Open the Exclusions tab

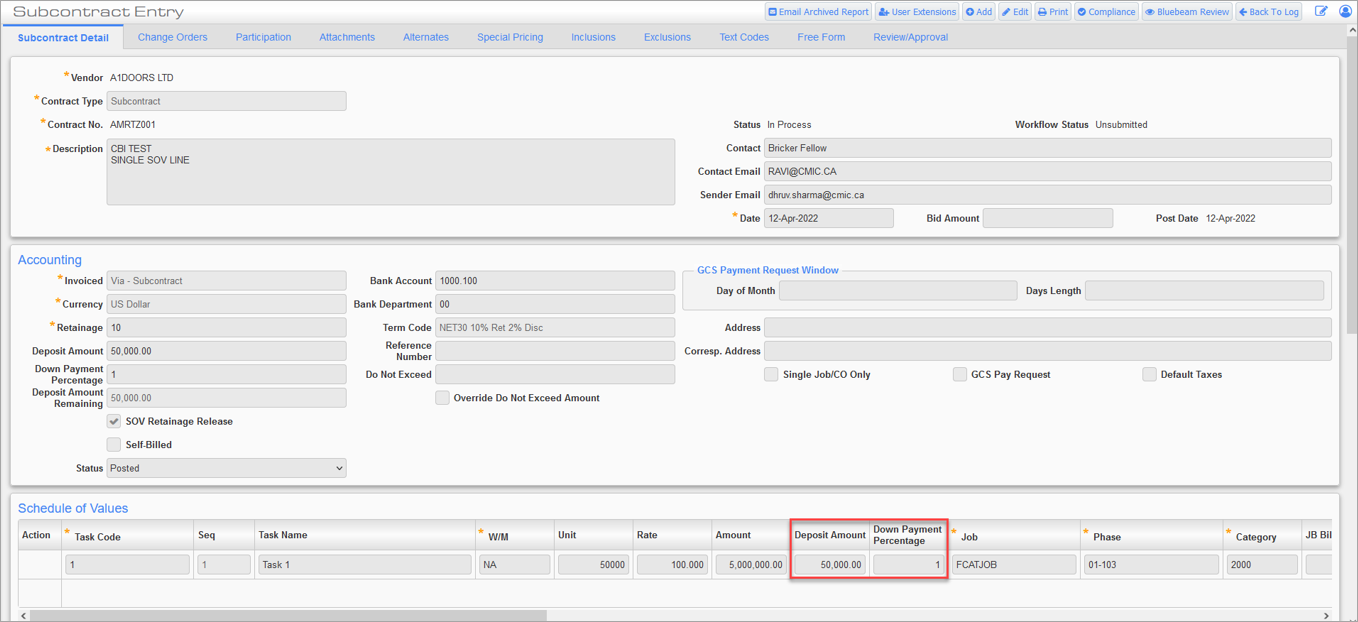click(x=667, y=37)
